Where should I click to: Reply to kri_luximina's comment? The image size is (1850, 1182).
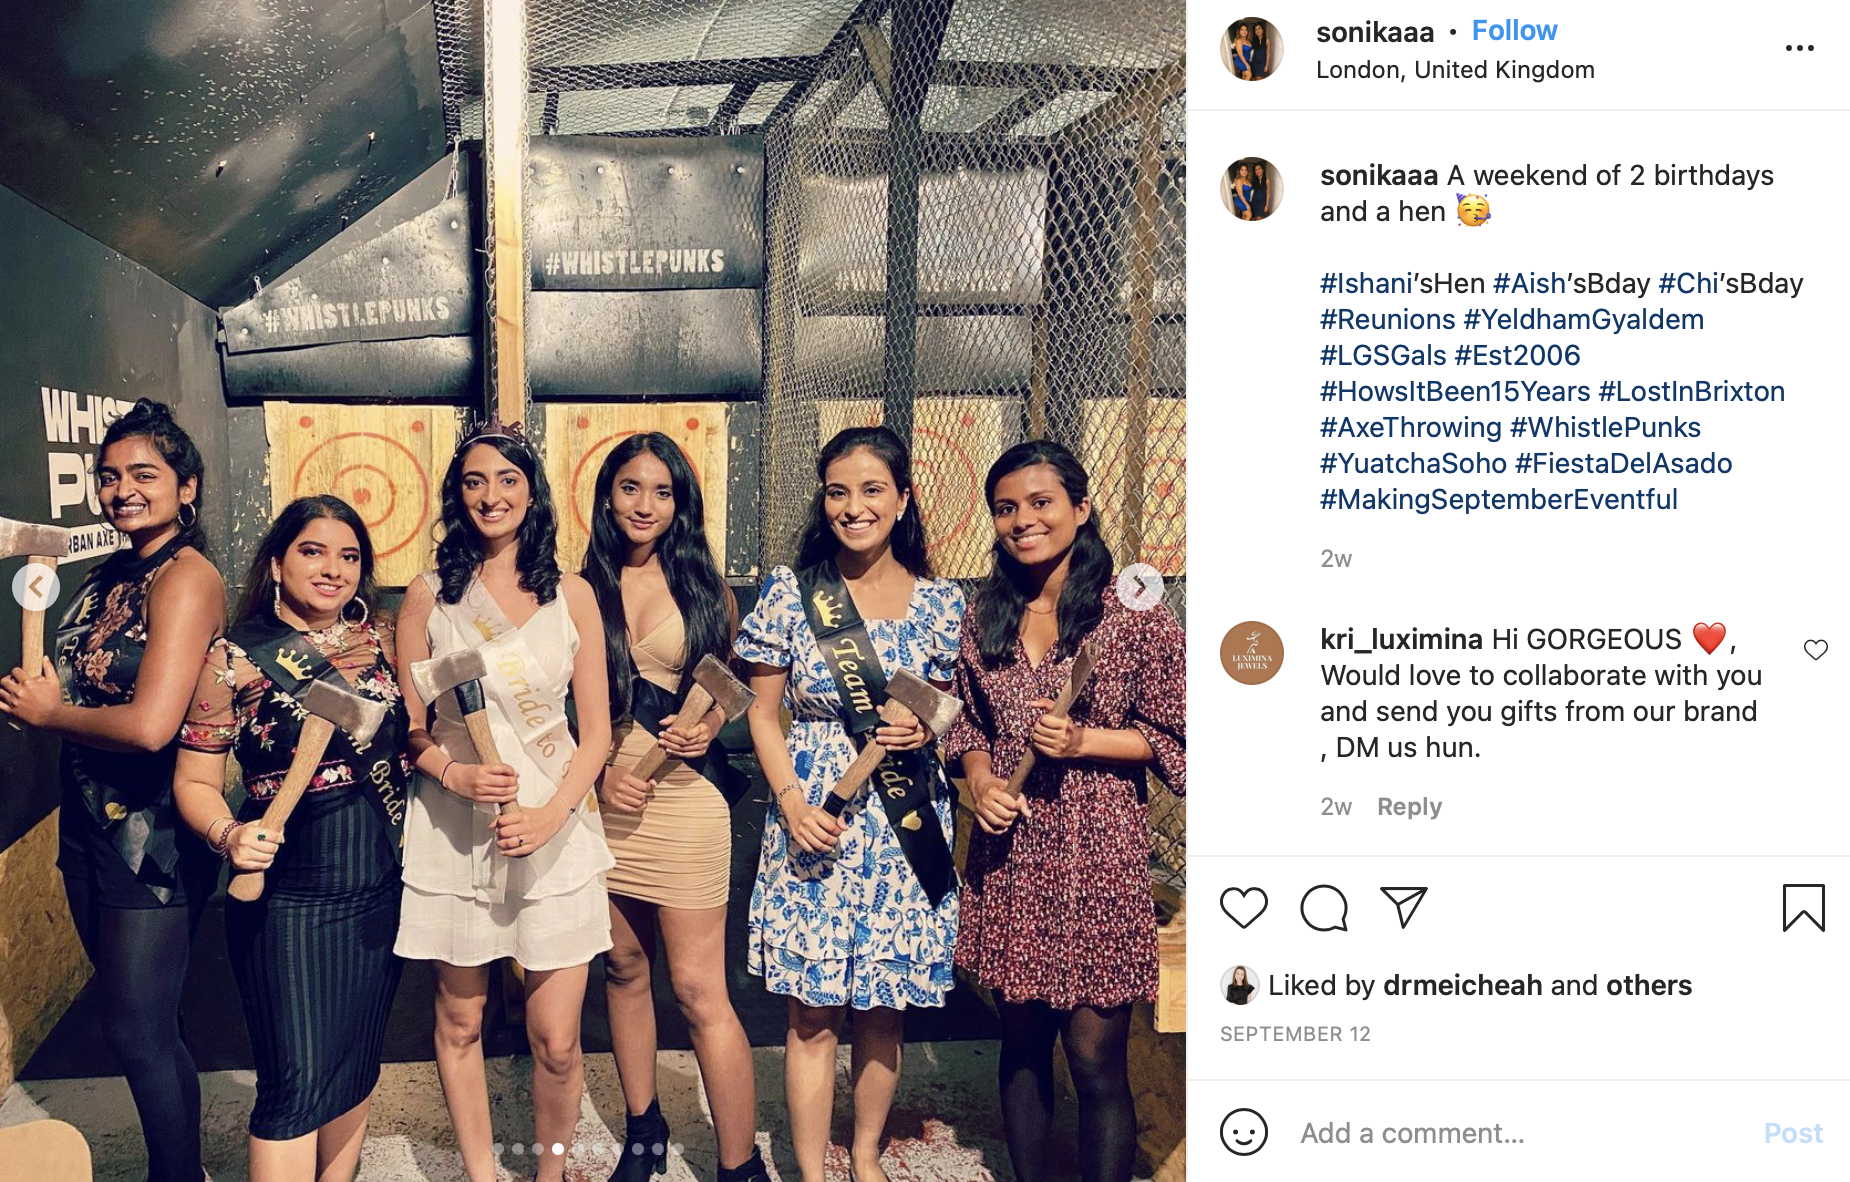pos(1409,807)
